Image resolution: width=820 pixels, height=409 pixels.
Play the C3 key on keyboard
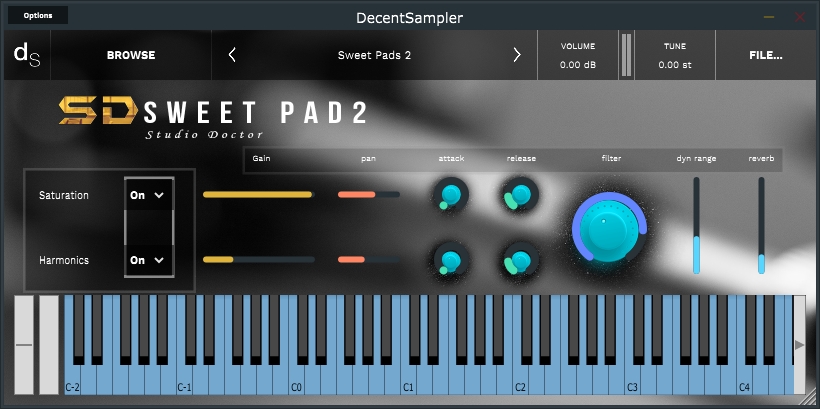click(x=632, y=380)
